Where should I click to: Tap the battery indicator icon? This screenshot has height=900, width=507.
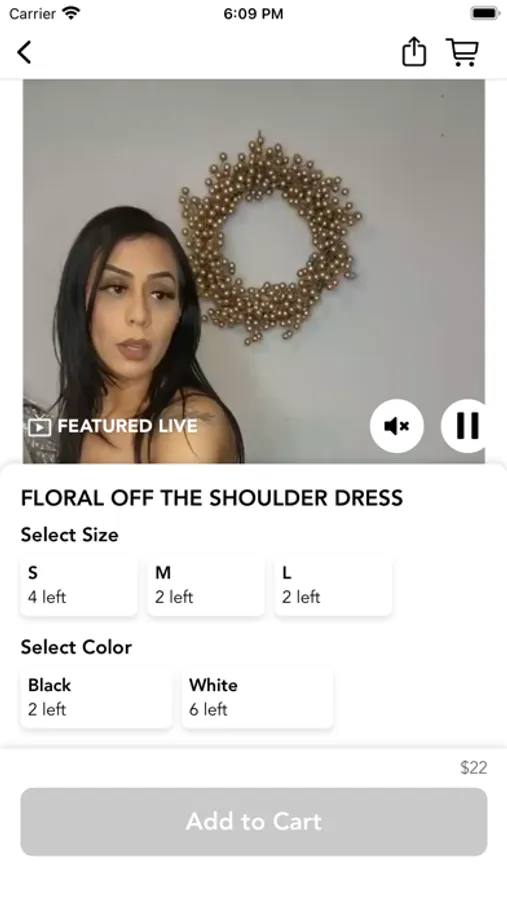click(485, 13)
